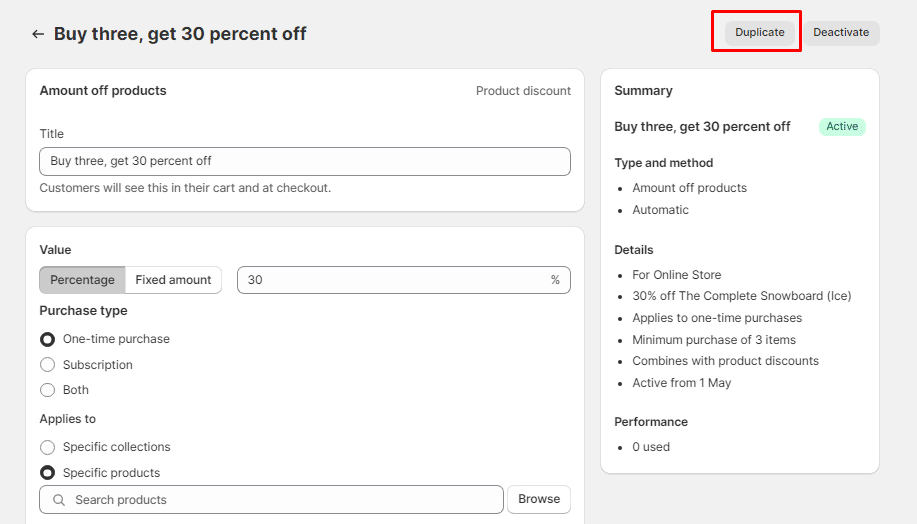Screen dimensions: 917x524
Task: Select Specific products radio button
Action: pyautogui.click(x=47, y=473)
